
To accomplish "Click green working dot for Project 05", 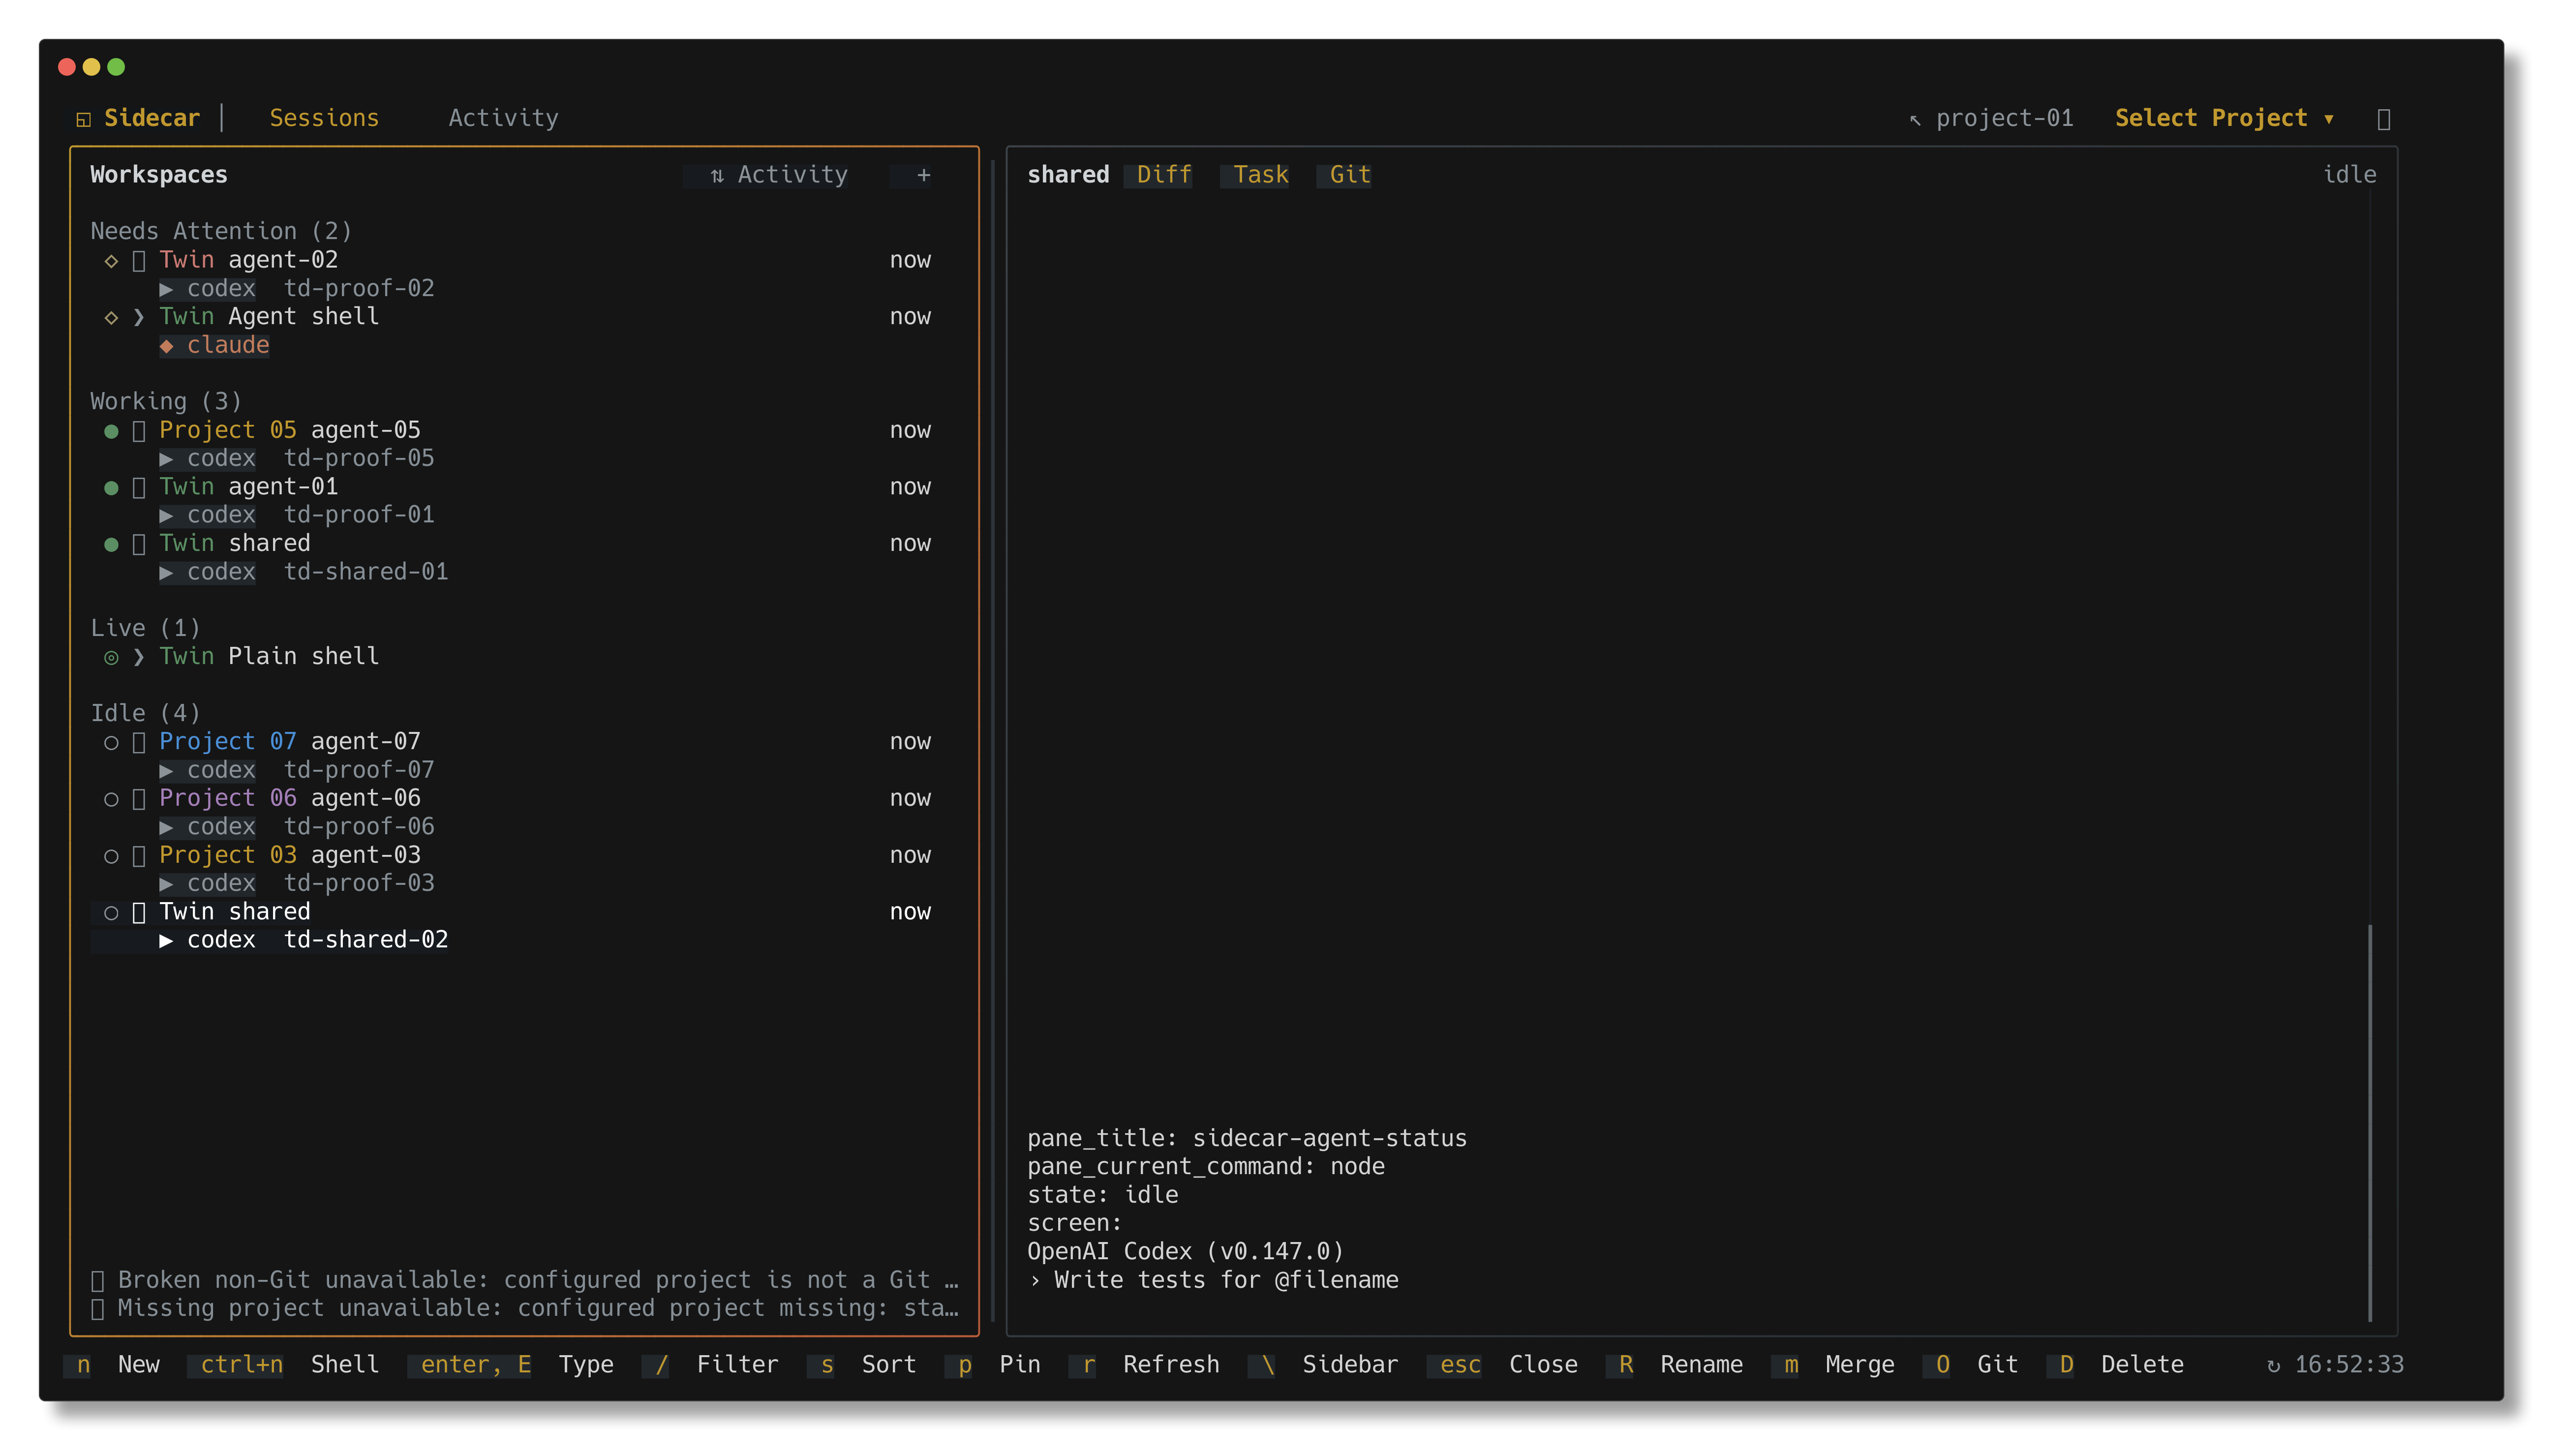I will 111,431.
